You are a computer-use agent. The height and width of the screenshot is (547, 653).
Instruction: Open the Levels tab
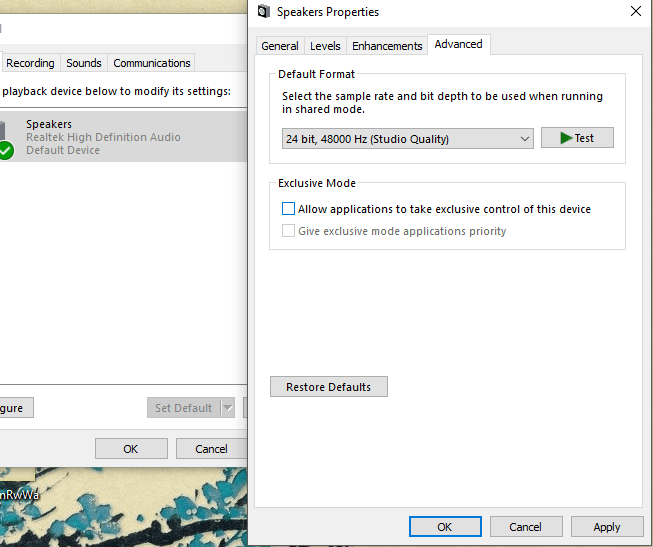pos(325,46)
